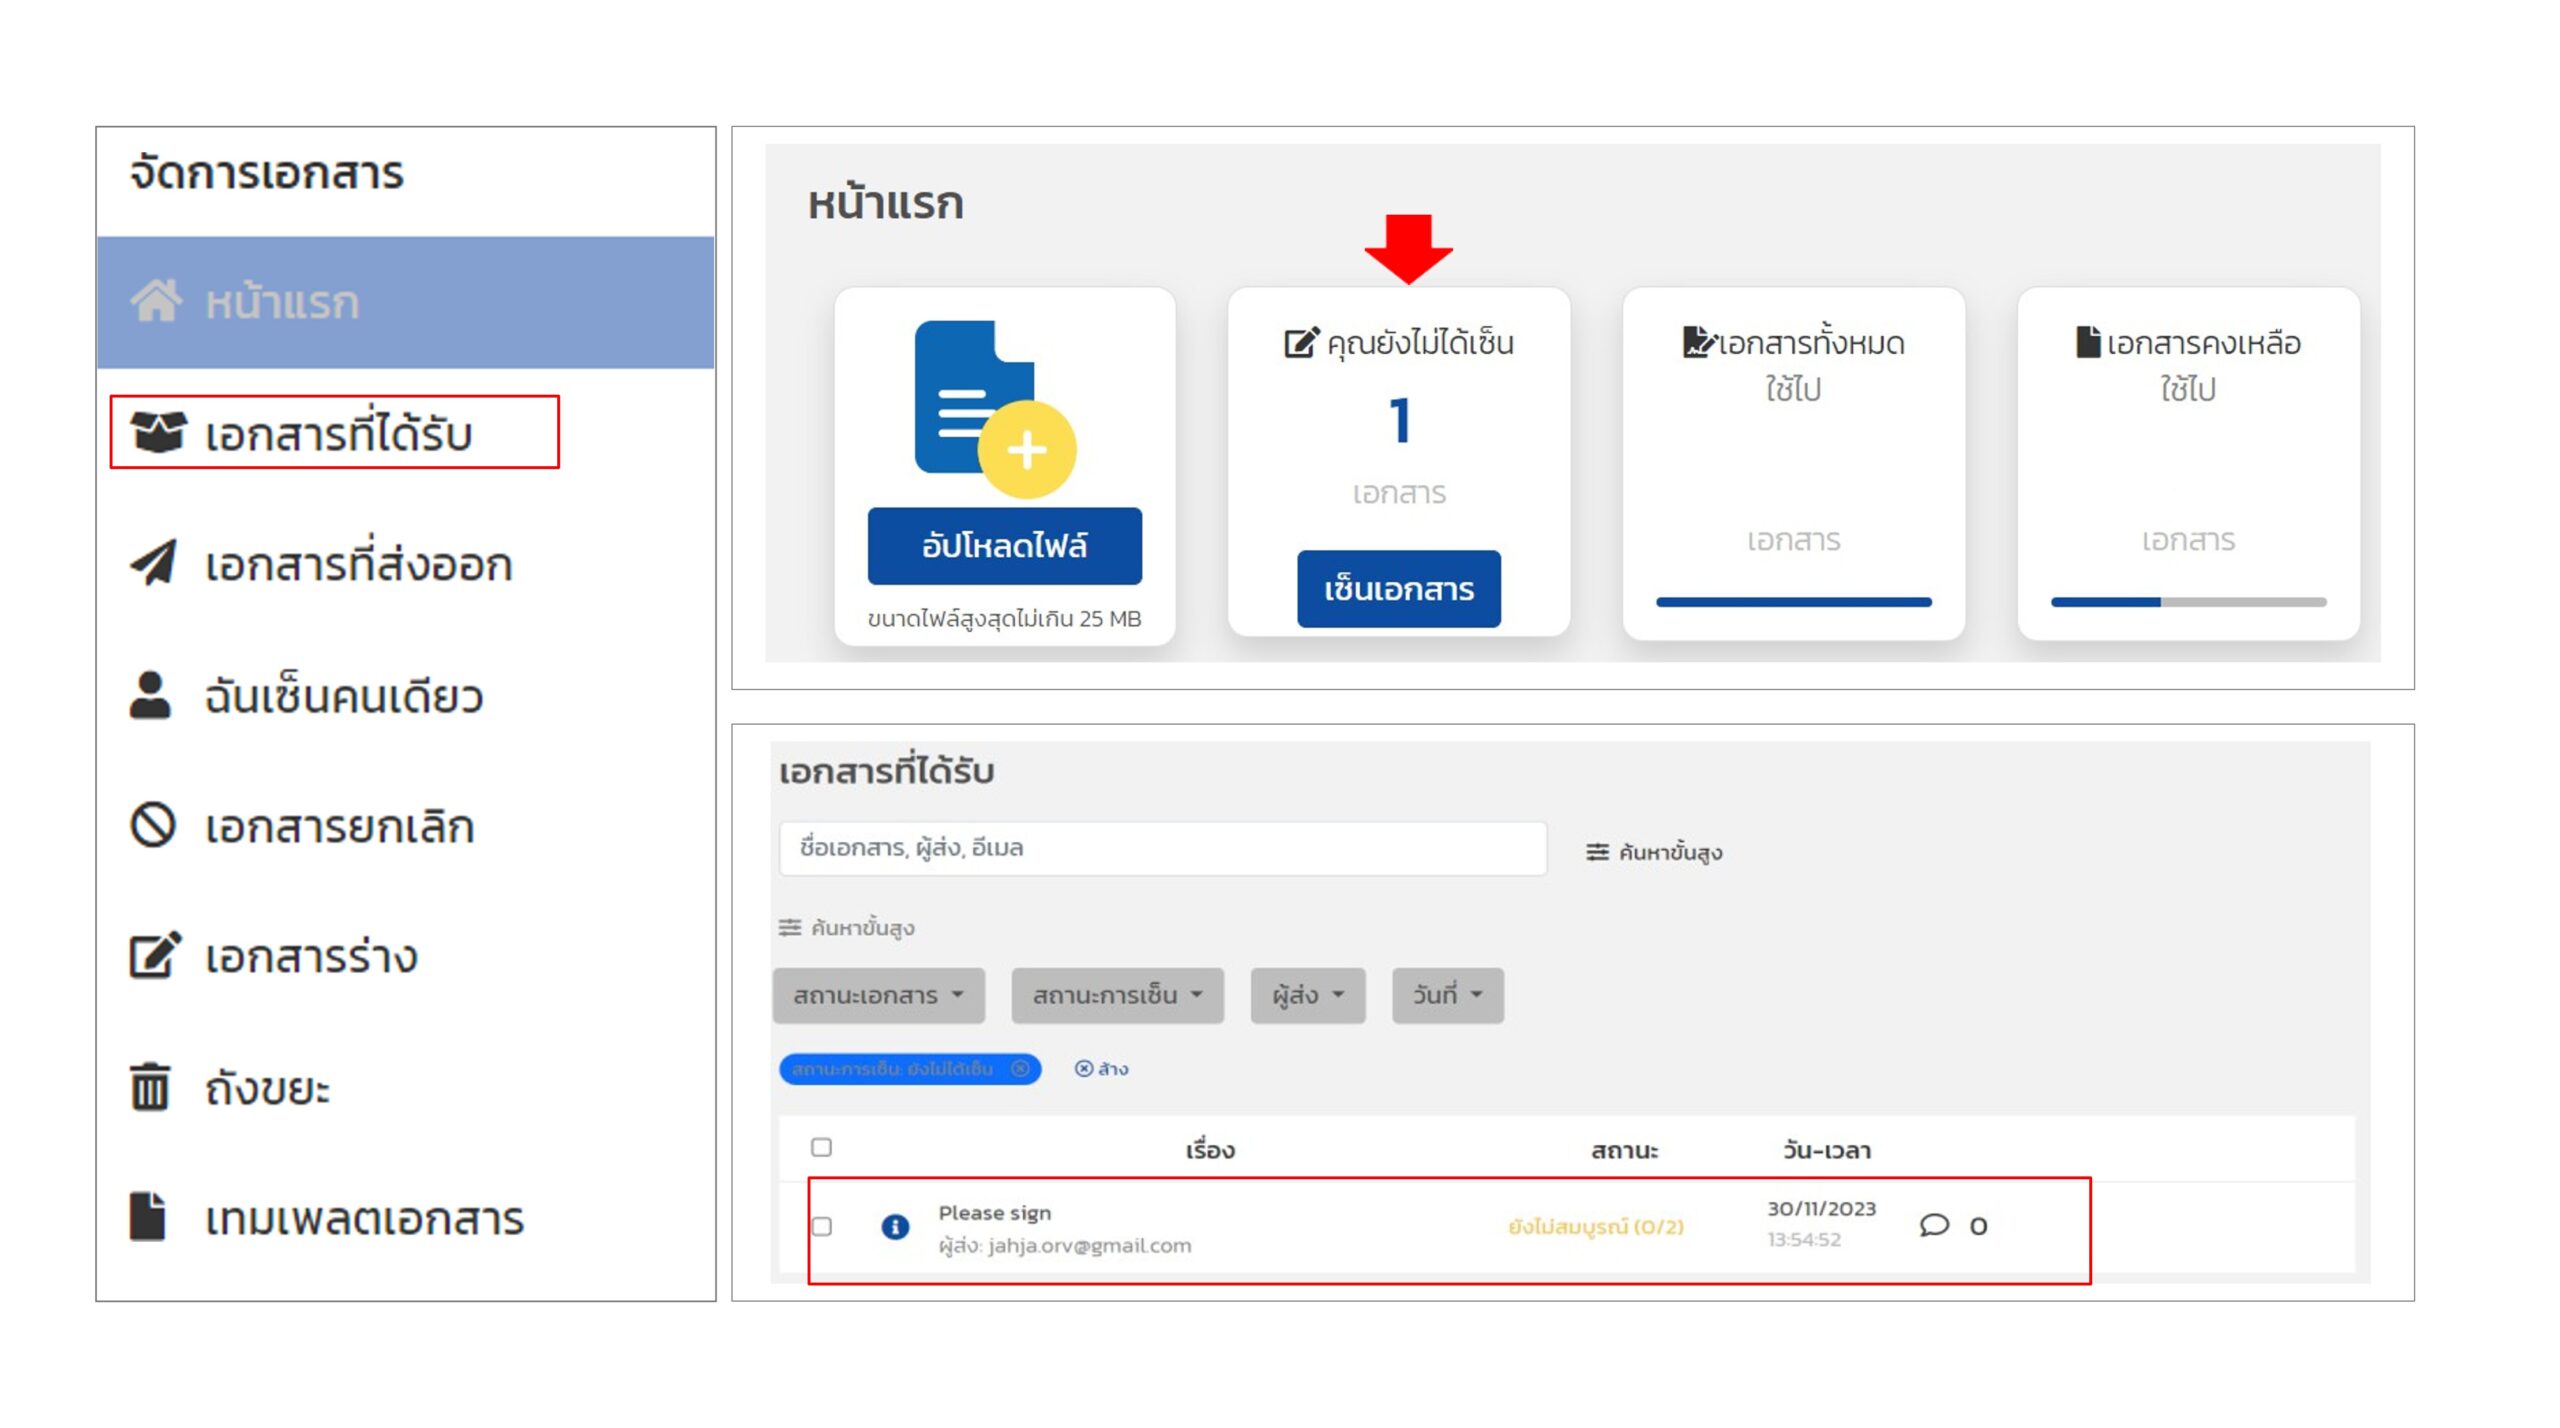Screen dimensions: 2560x1428
Task: Click the trash can icon for ถังขยะ
Action: tap(150, 1087)
